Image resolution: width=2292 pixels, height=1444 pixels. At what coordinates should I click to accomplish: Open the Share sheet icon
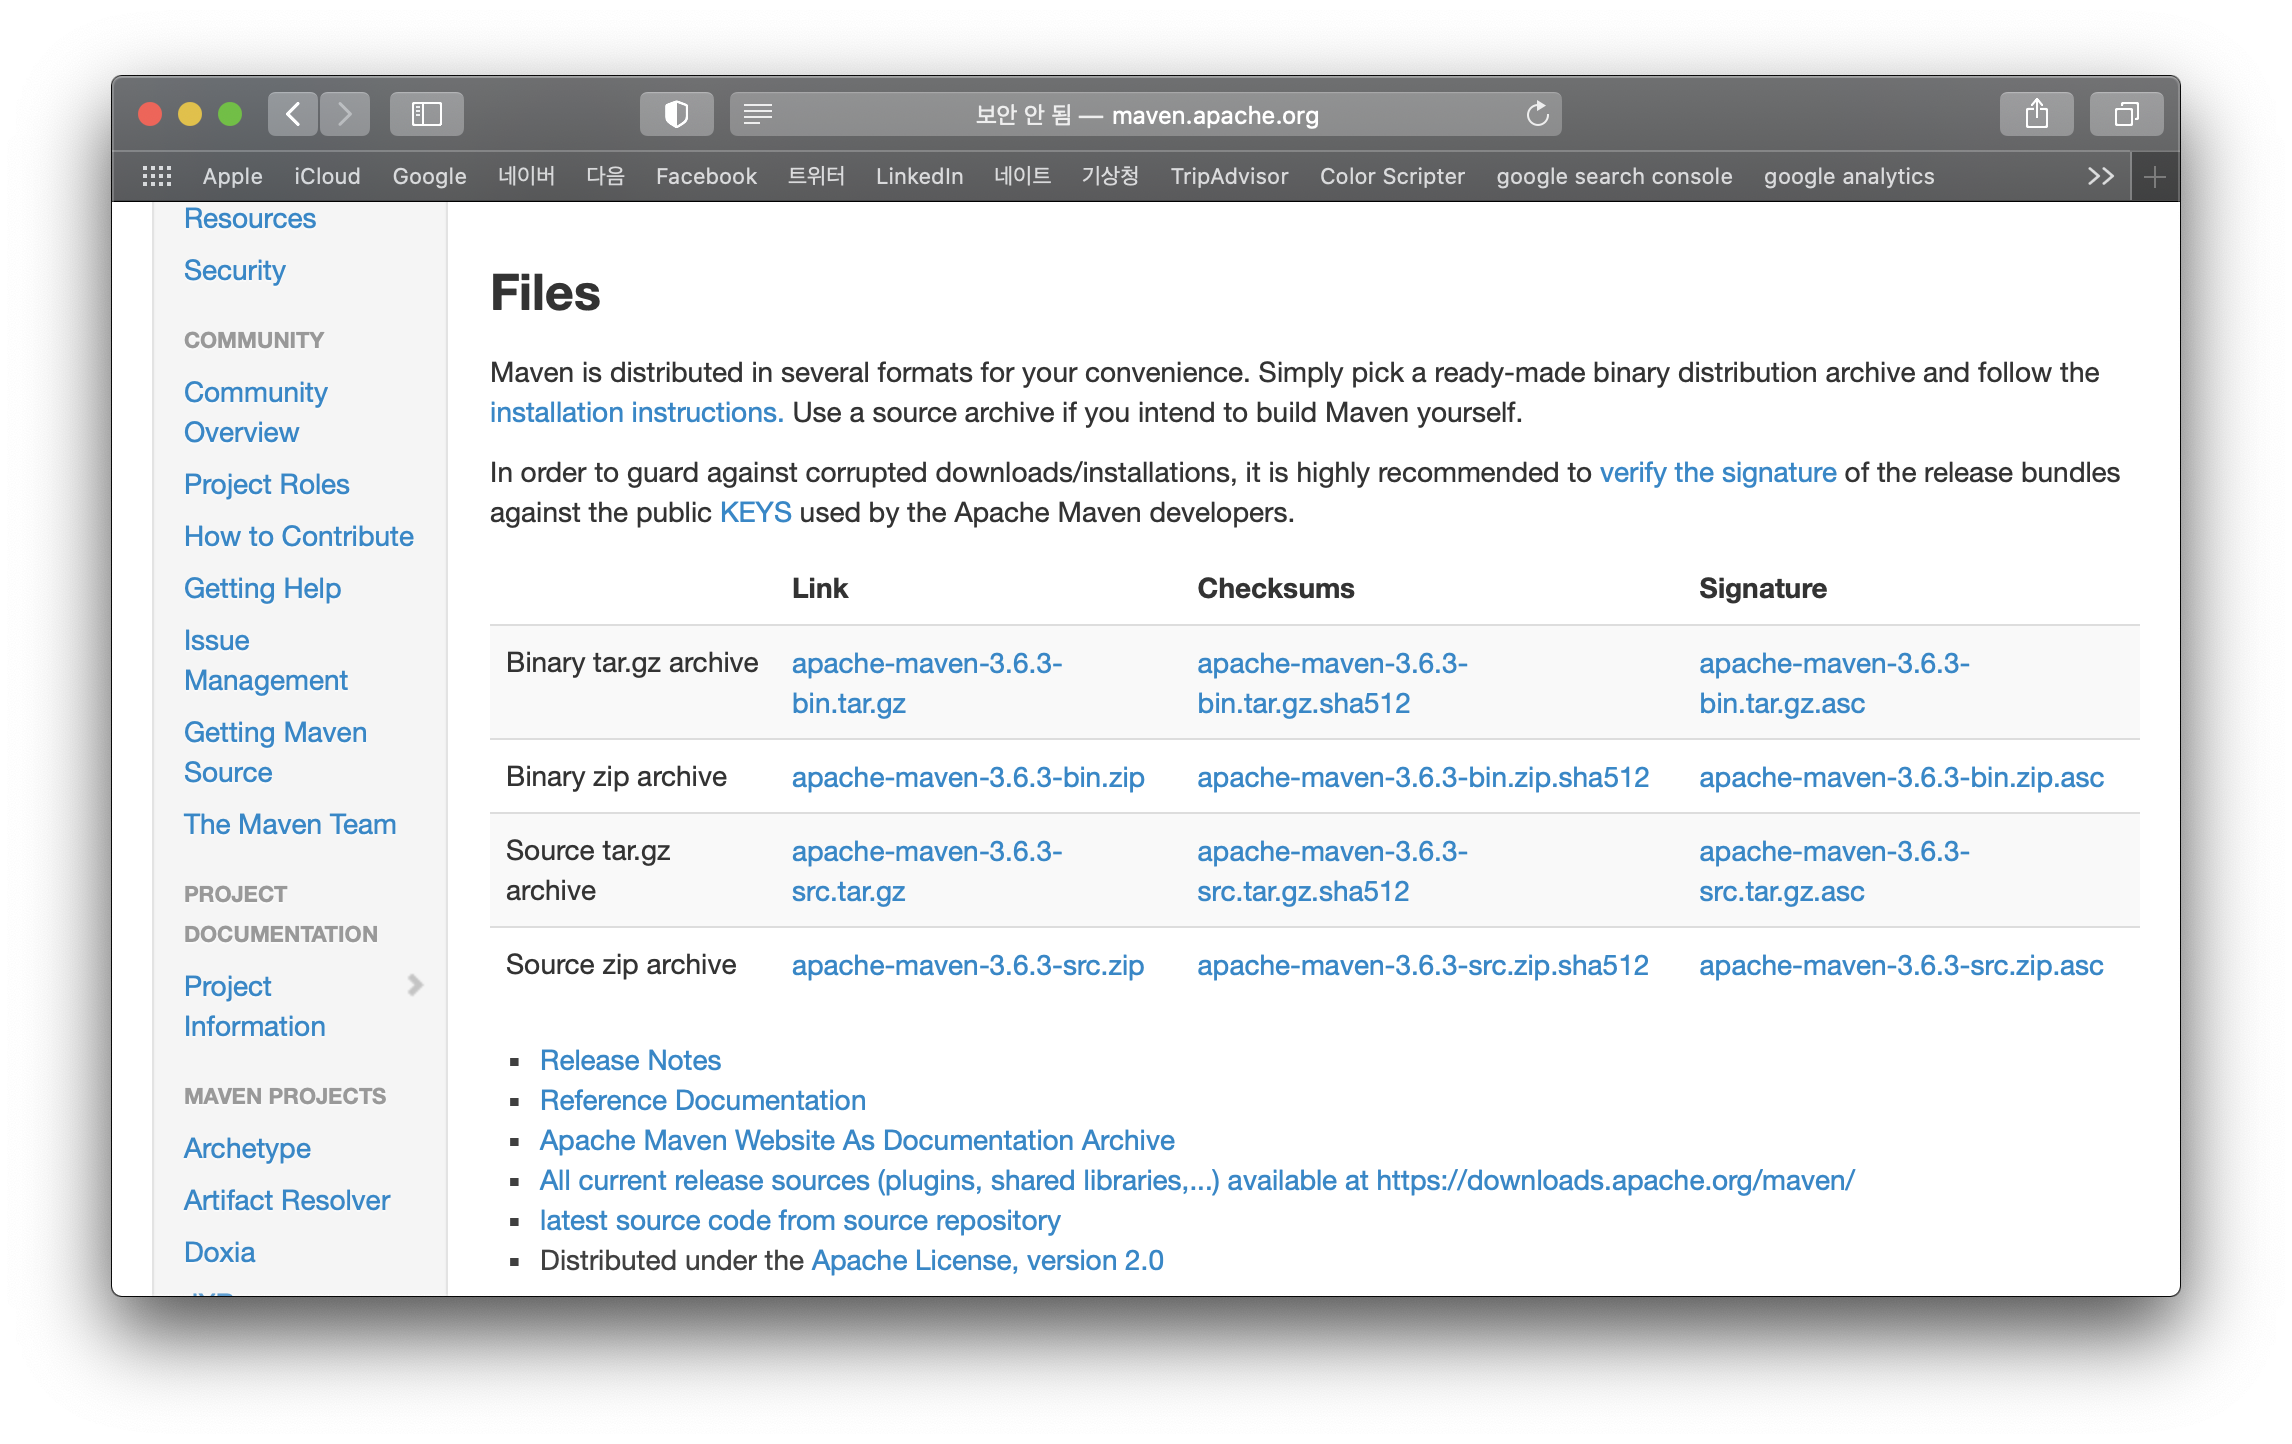(2036, 114)
